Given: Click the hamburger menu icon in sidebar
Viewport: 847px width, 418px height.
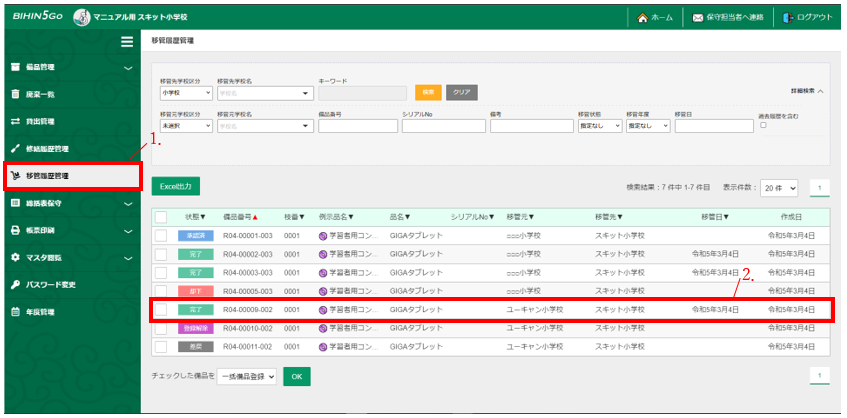Looking at the screenshot, I should click(x=127, y=41).
